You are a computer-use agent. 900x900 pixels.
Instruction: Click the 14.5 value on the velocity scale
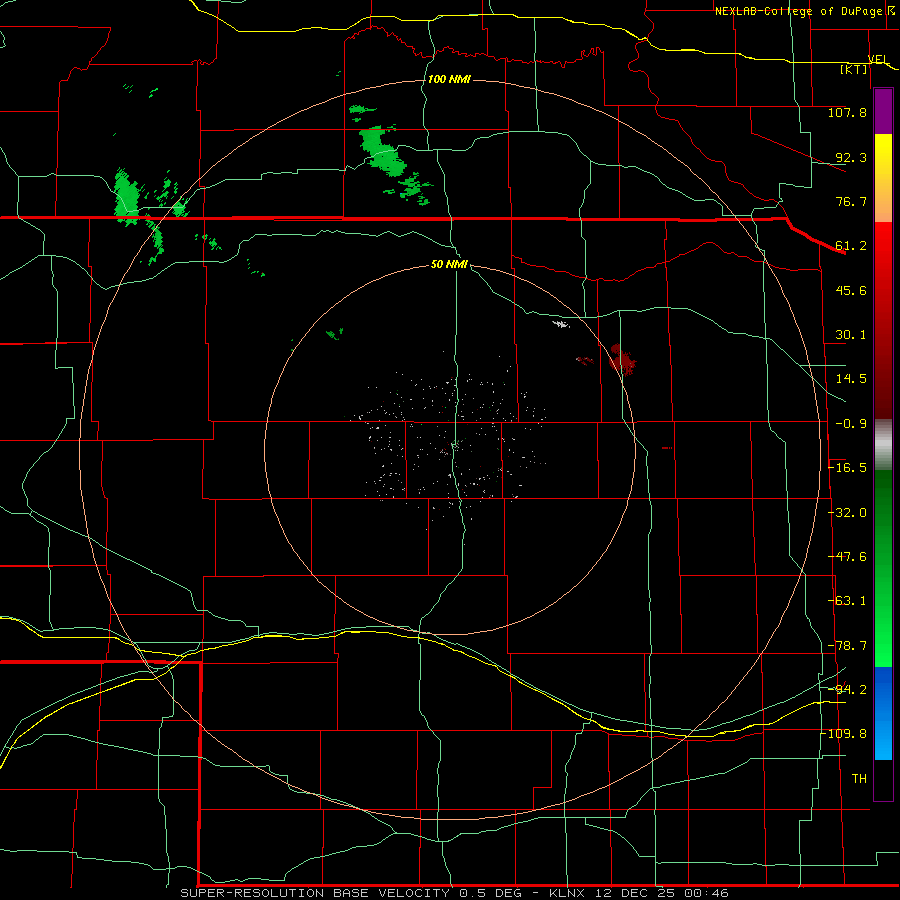(x=851, y=379)
